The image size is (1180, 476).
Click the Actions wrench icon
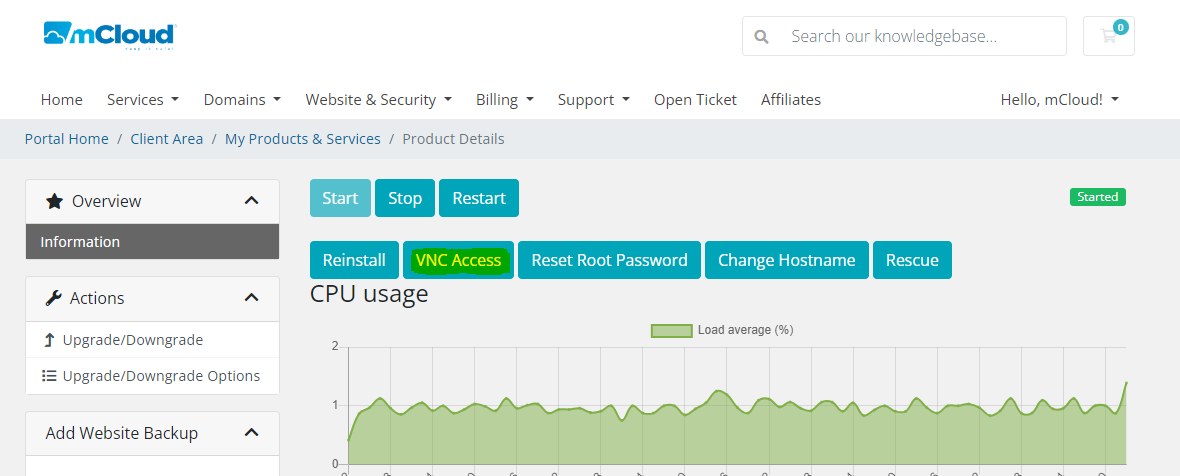[54, 298]
